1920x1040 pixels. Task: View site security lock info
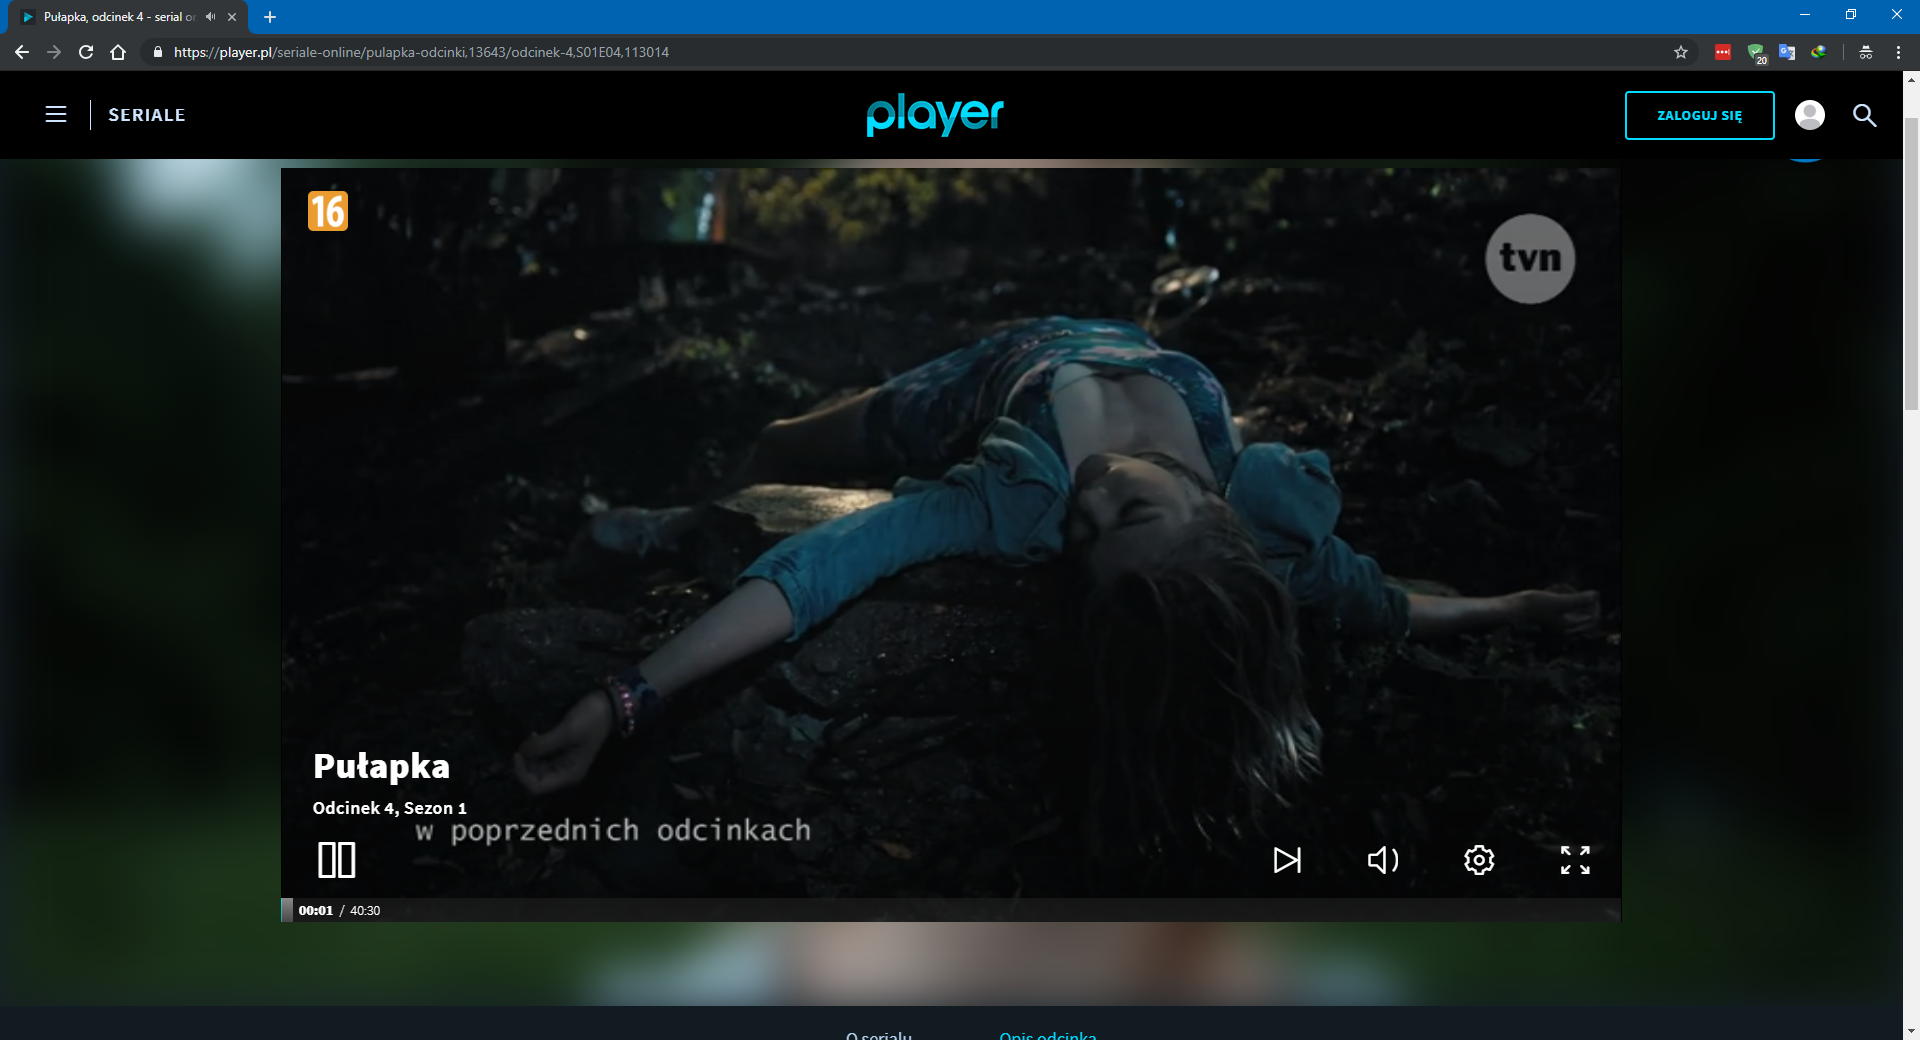[x=157, y=52]
